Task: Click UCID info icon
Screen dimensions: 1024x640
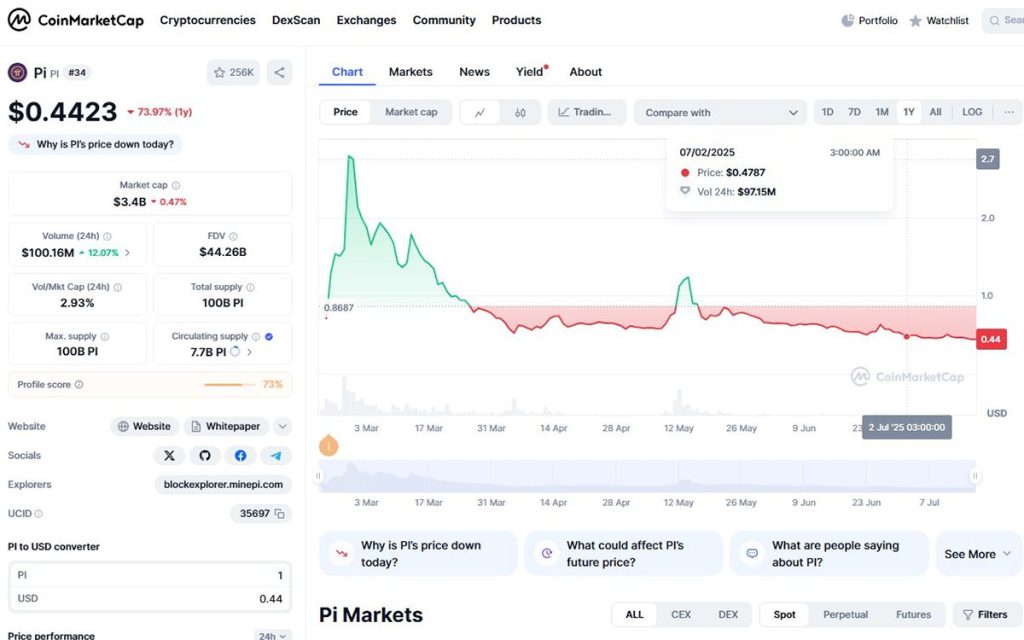Action: (x=39, y=514)
